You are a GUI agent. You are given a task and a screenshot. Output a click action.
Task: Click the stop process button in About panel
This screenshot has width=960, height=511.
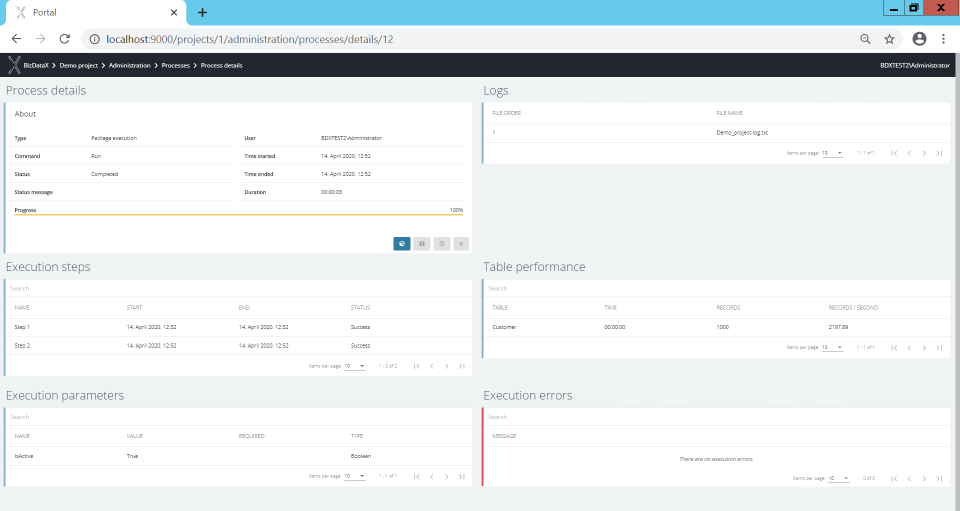coord(441,244)
